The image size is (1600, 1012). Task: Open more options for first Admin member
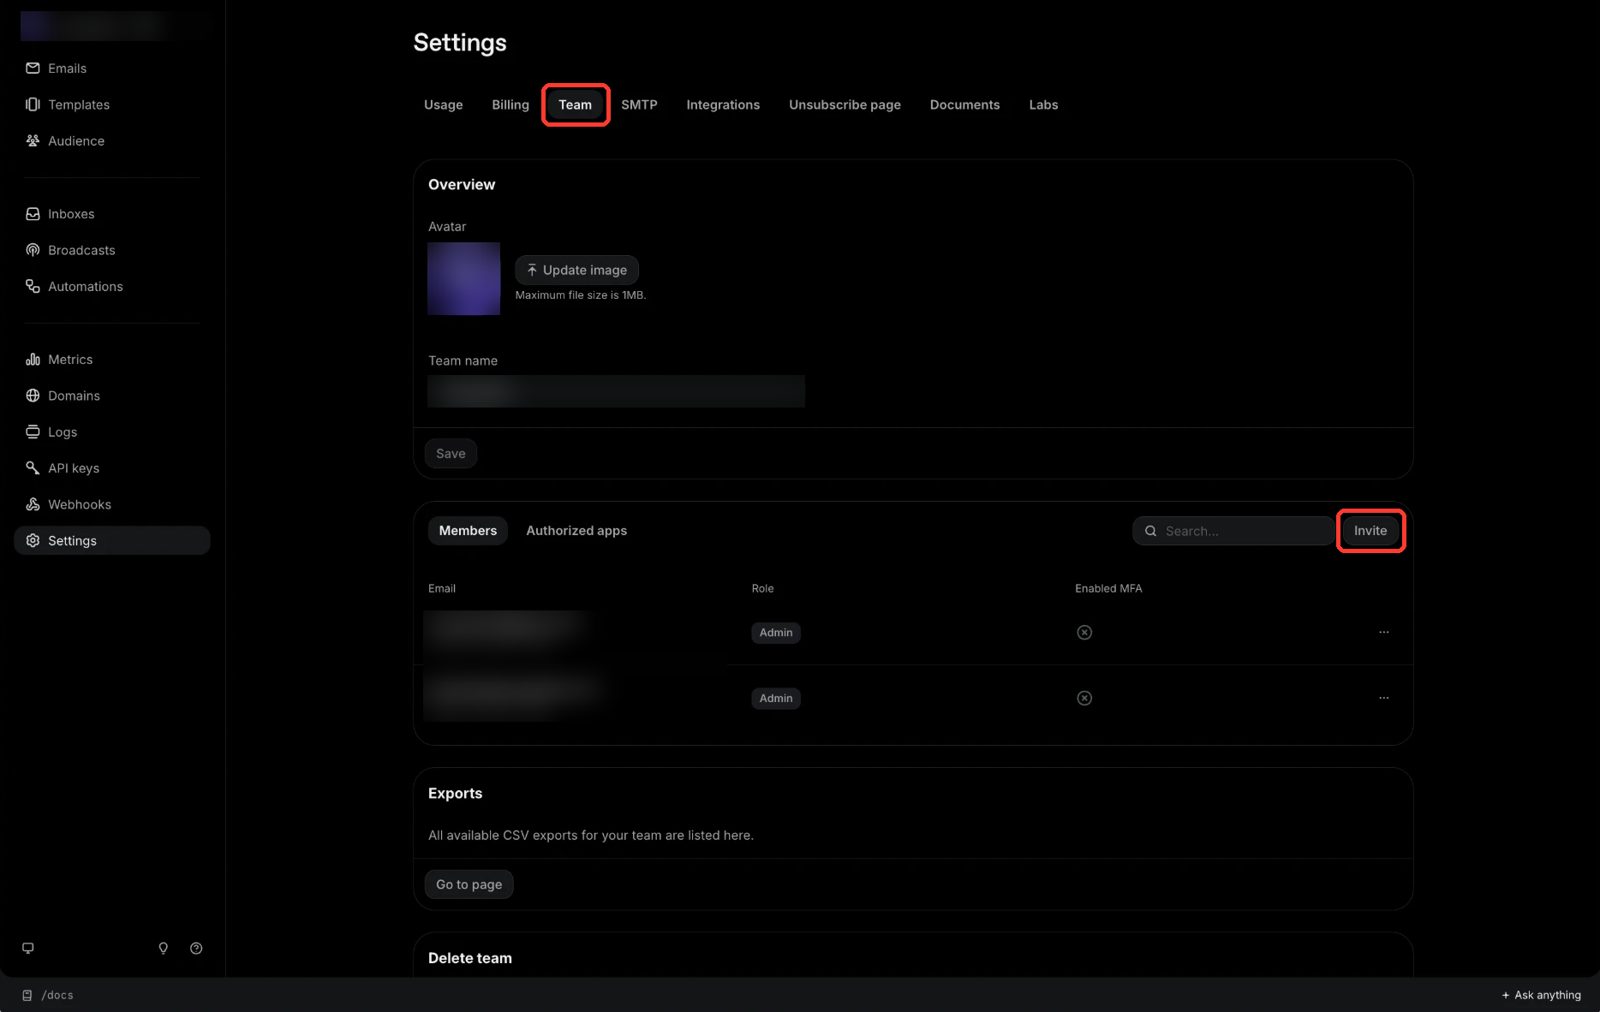[1384, 632]
